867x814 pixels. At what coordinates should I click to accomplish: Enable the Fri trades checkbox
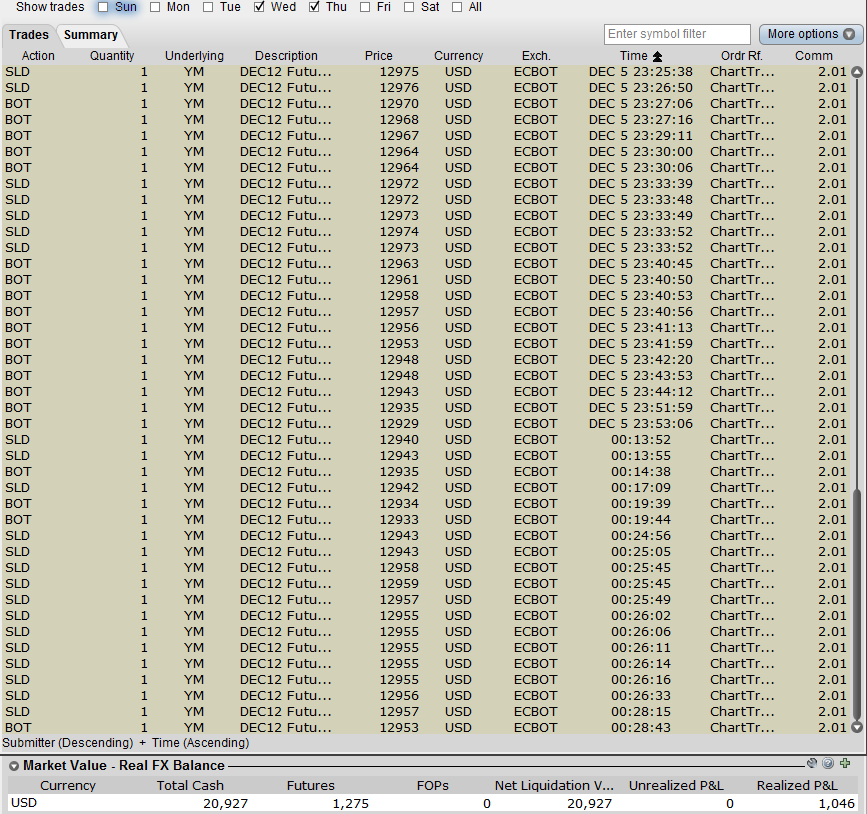coord(365,7)
